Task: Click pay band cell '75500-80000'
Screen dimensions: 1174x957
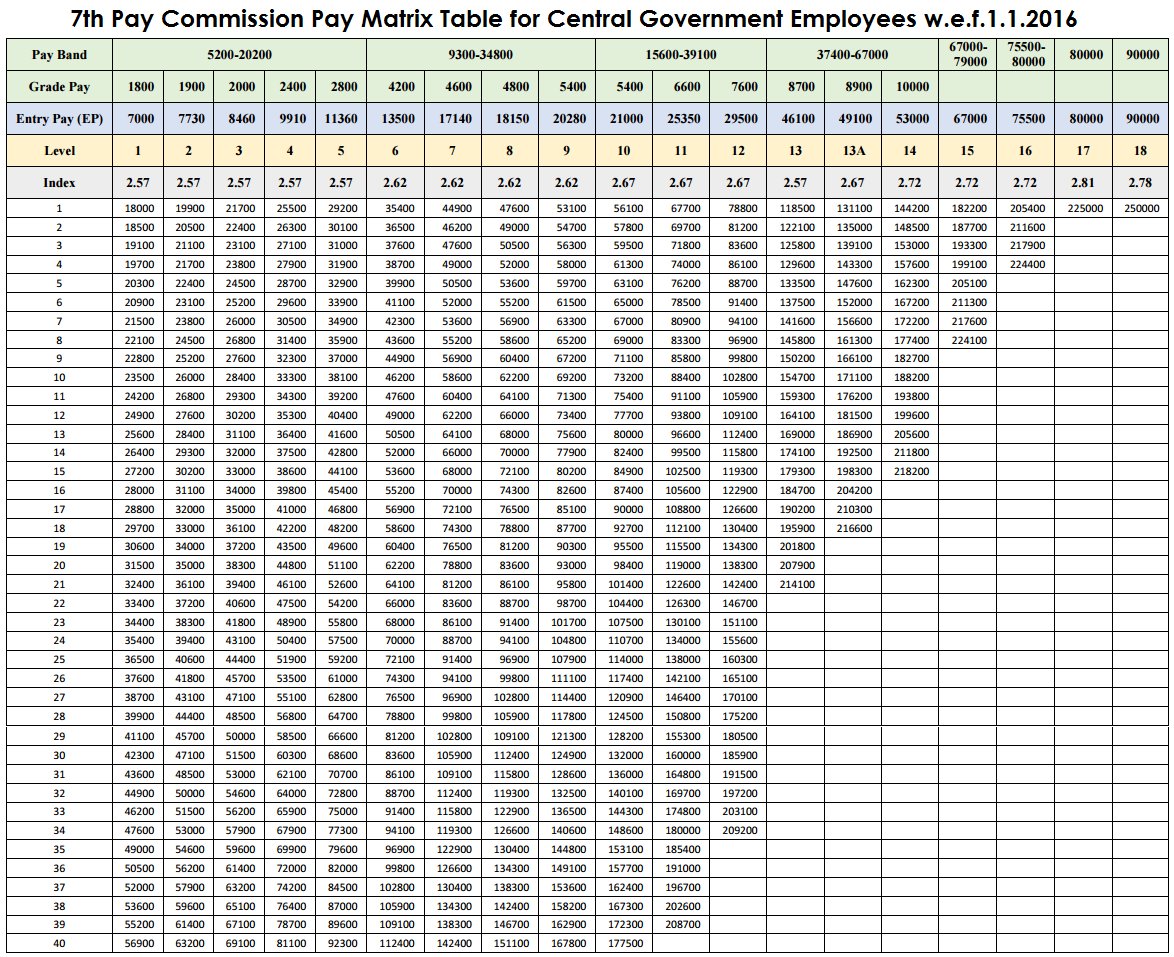Action: click(1026, 55)
